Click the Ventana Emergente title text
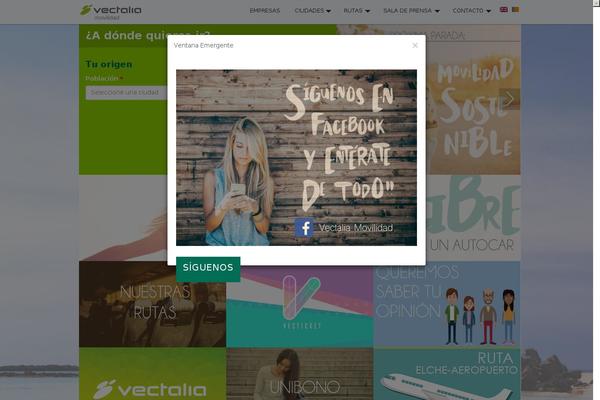600x400 pixels. (x=204, y=45)
